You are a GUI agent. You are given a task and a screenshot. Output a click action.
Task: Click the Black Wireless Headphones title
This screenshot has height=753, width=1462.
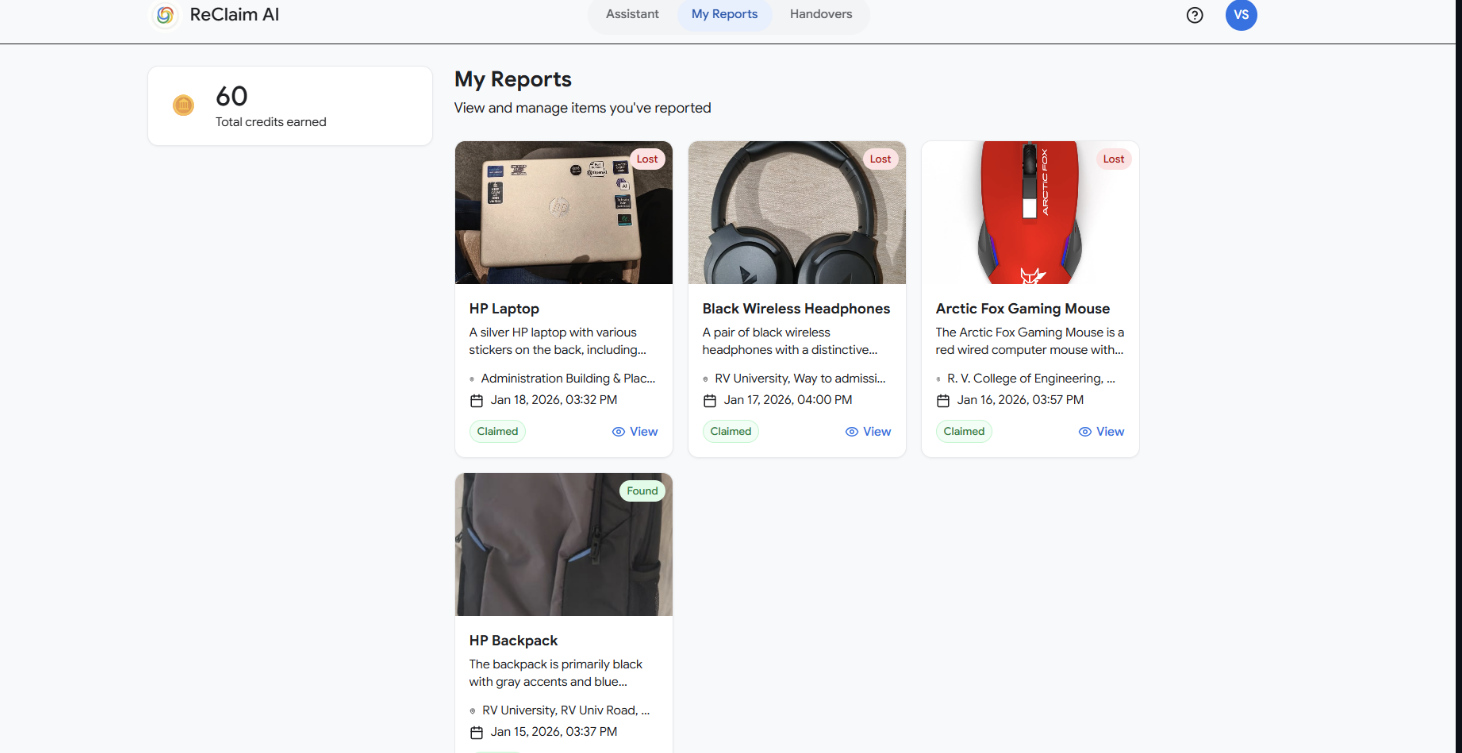[796, 309]
